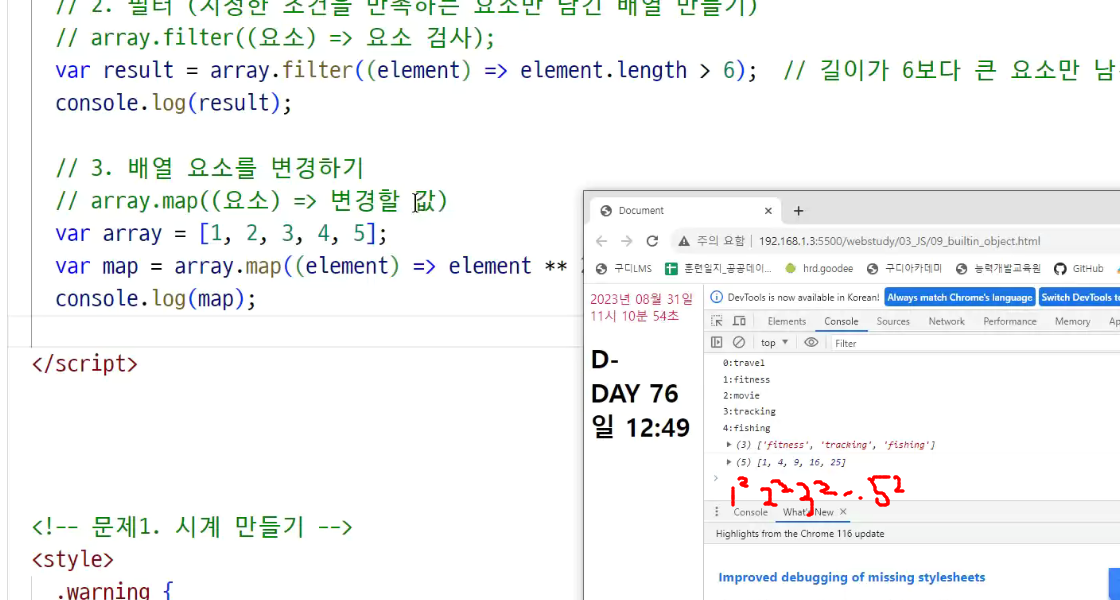Viewport: 1120px width, 600px height.
Task: Switch to the Sources tab
Action: point(893,321)
